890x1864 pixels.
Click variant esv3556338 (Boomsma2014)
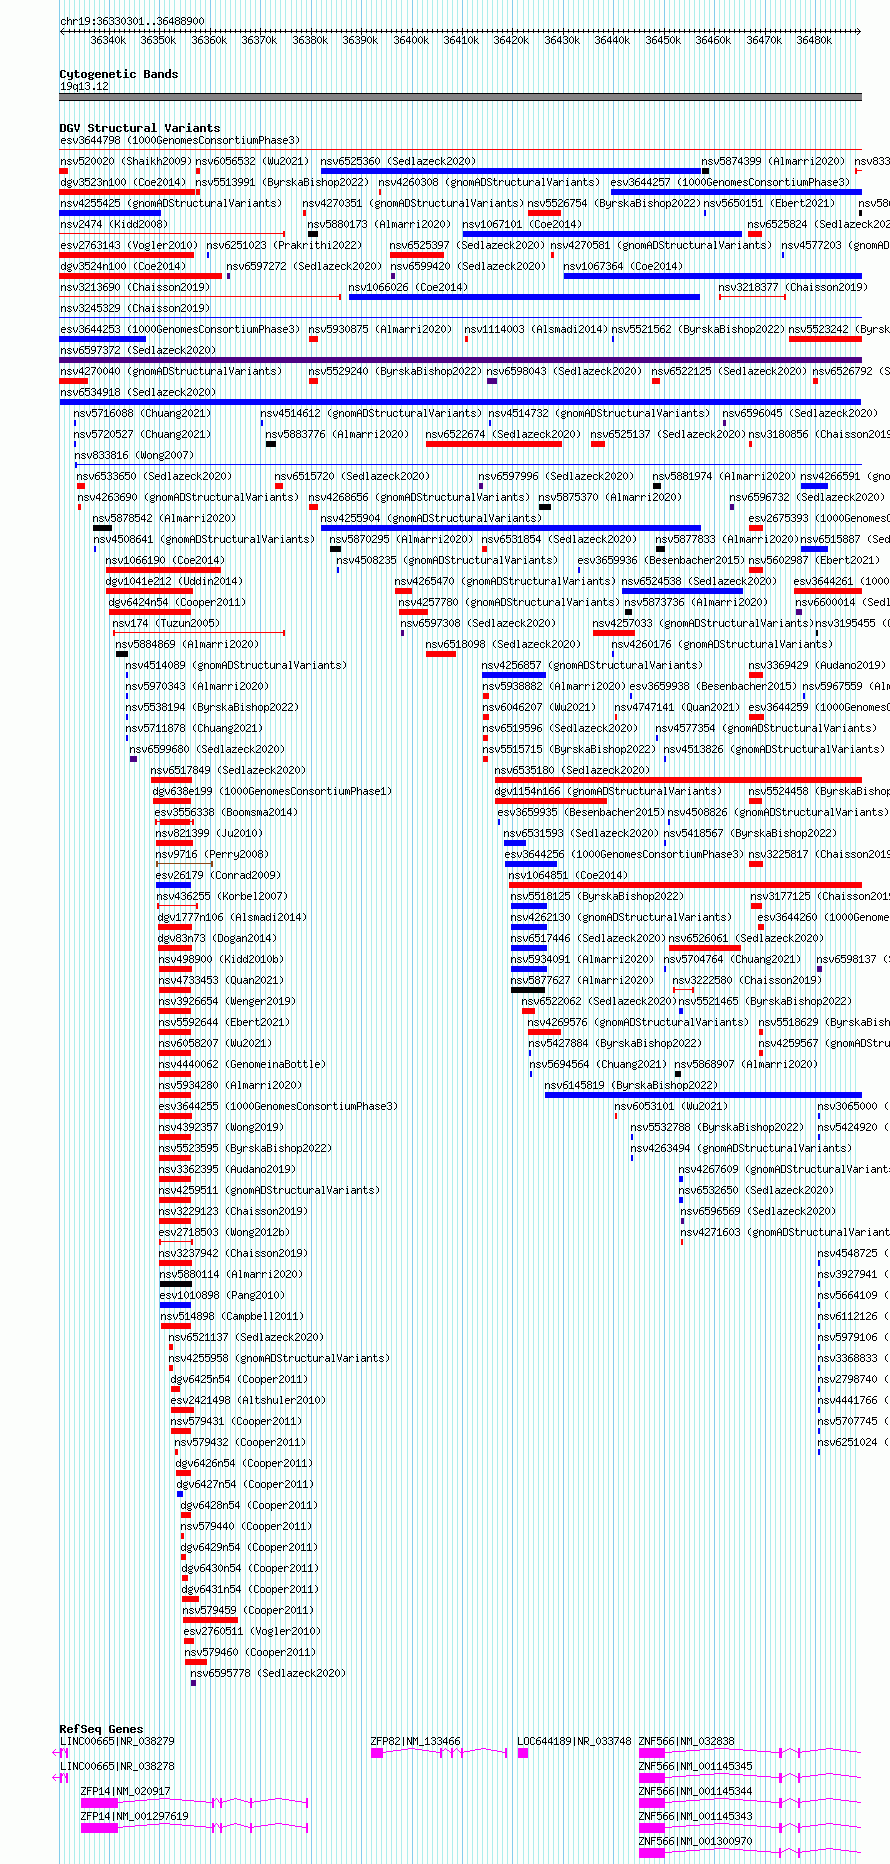click(x=226, y=812)
